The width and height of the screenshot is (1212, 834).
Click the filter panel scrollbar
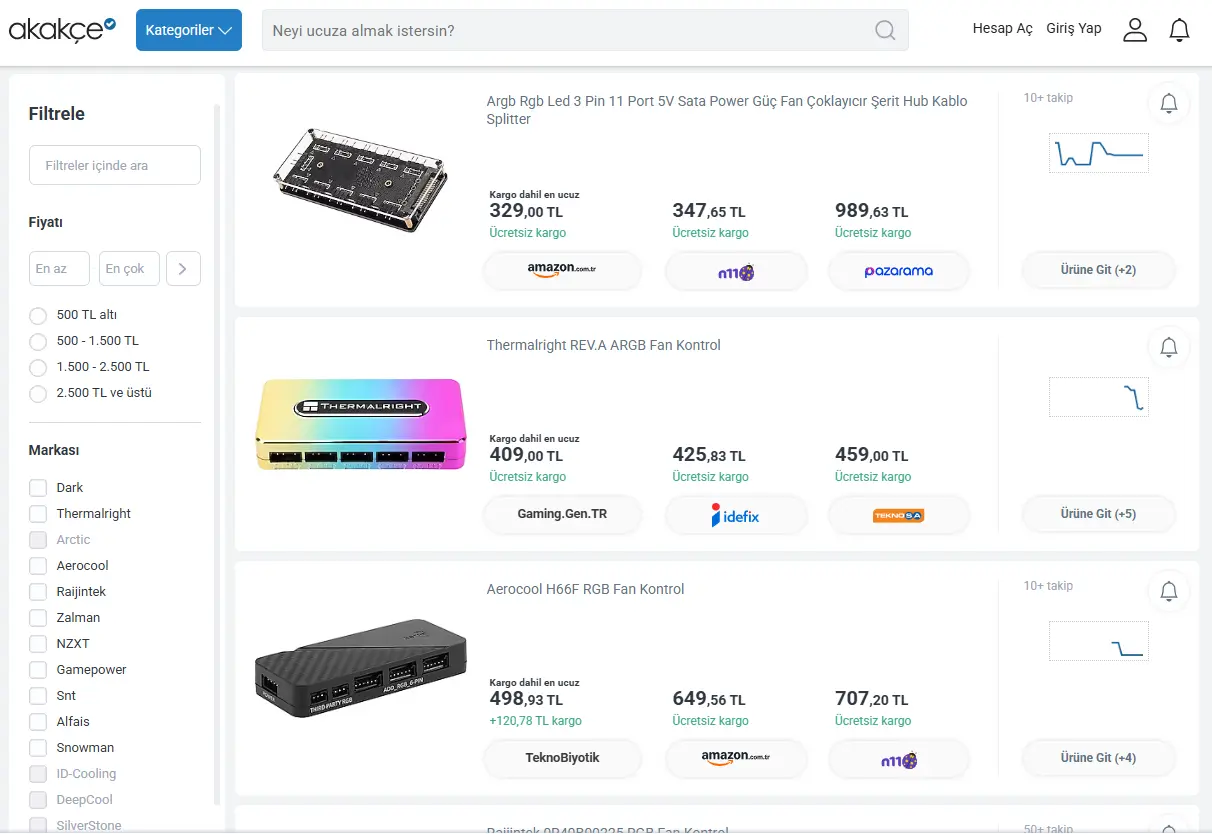pos(218,455)
